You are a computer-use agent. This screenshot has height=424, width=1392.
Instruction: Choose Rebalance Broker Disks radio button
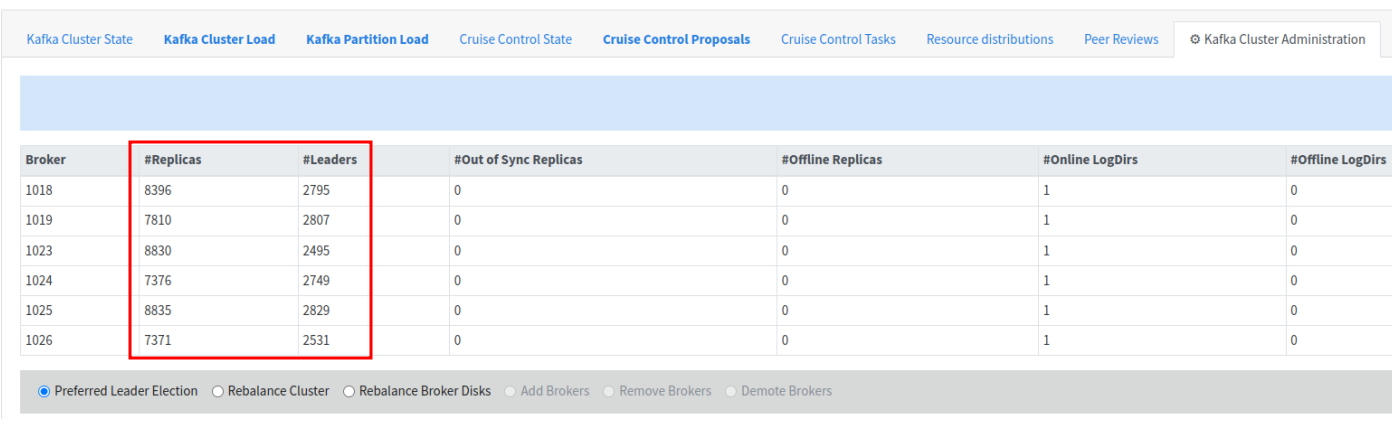[x=349, y=391]
